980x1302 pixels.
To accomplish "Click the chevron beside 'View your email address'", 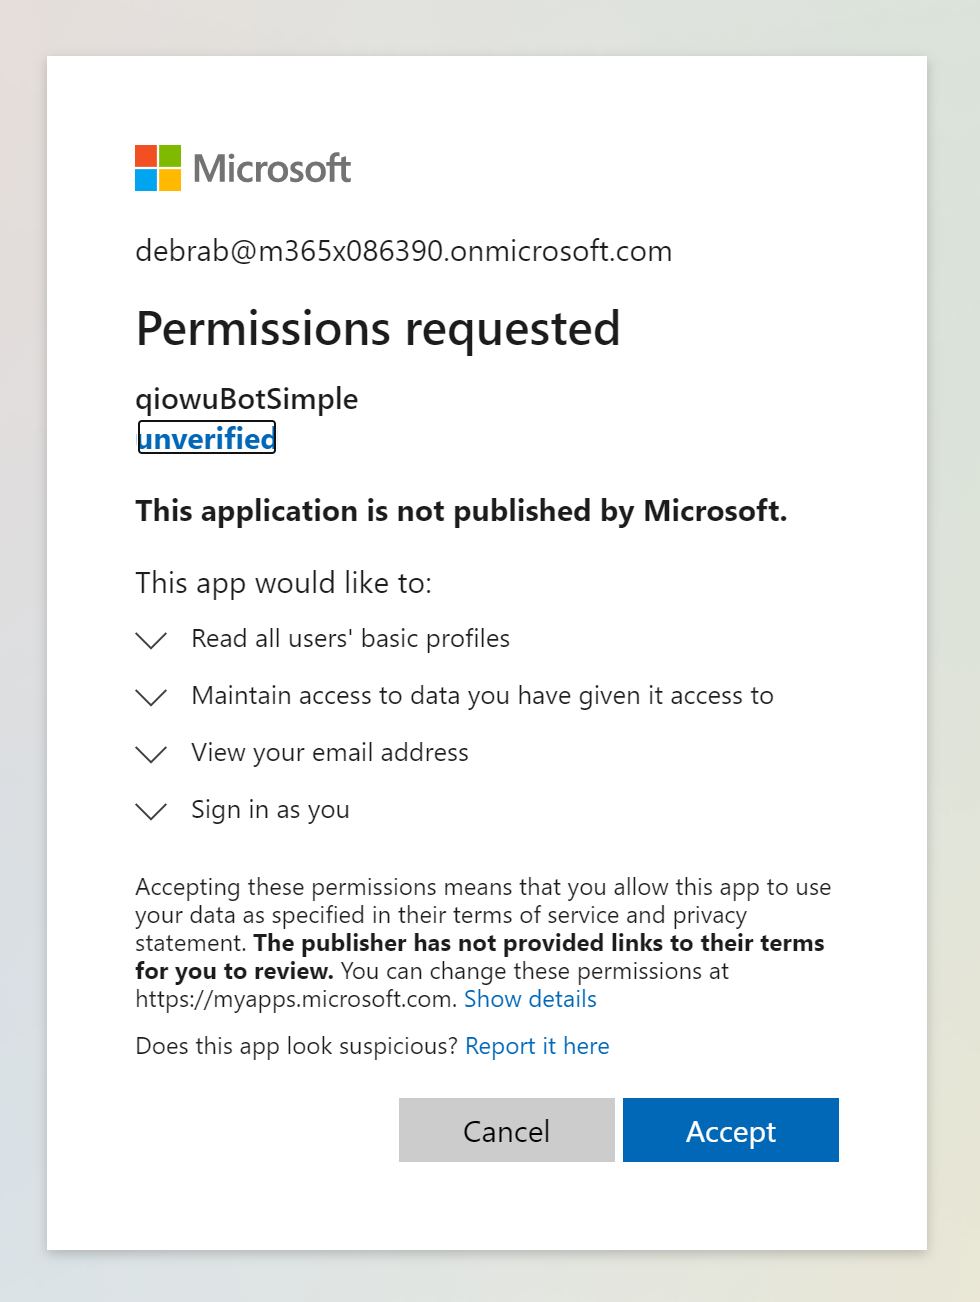I will (150, 754).
